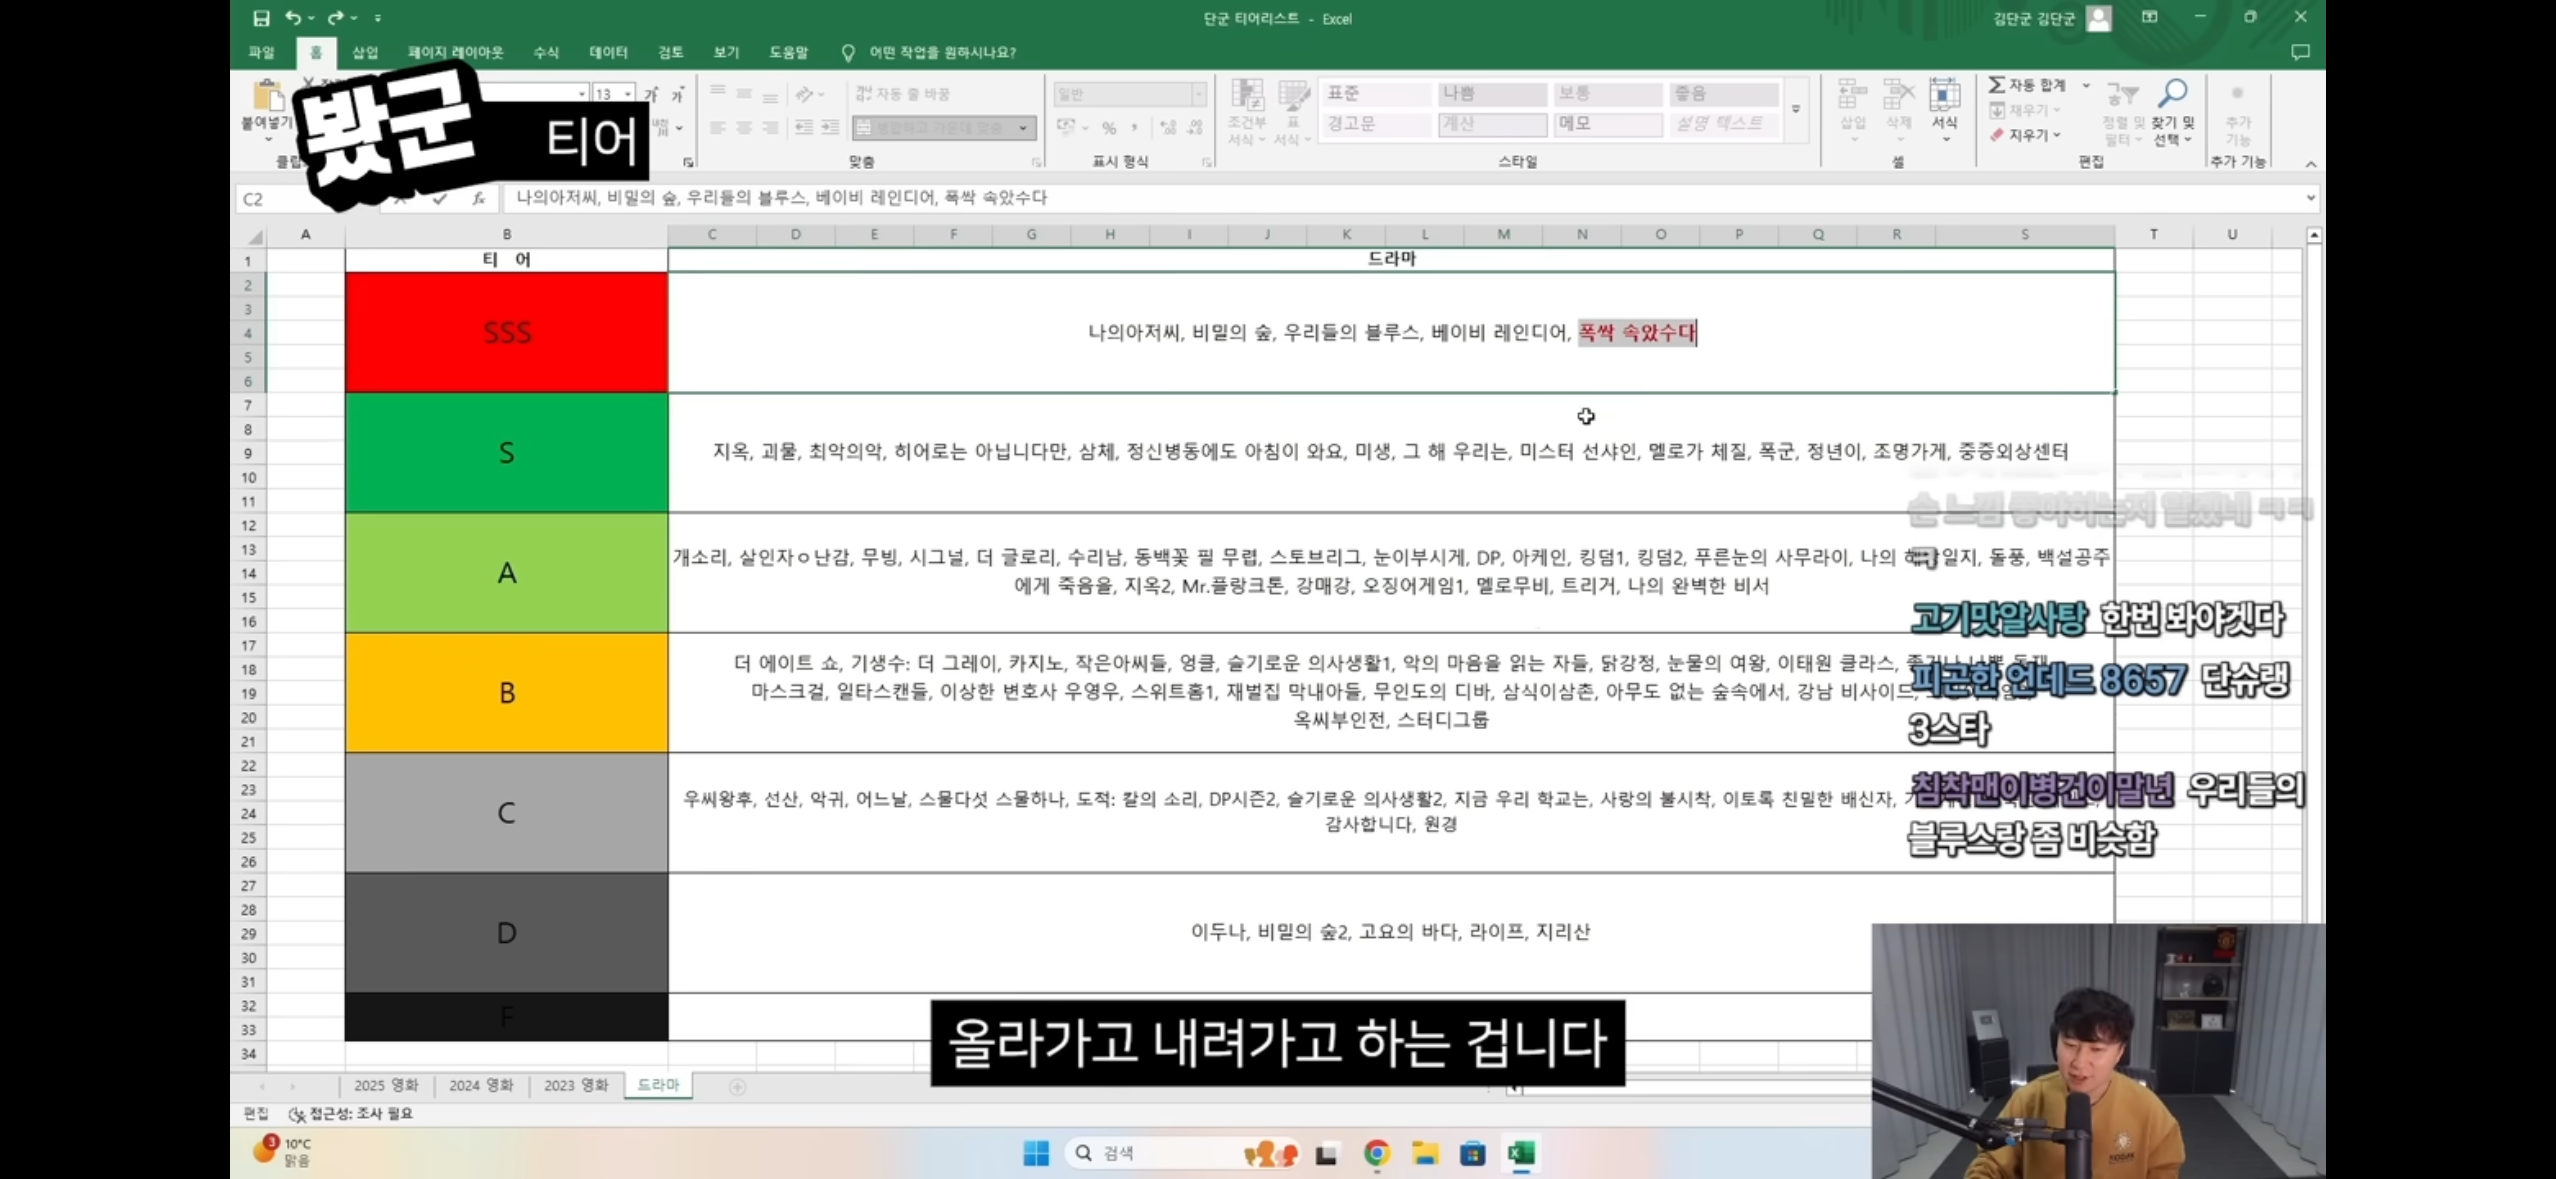The width and height of the screenshot is (2556, 1179).
Task: Click the 정렬 및 필터 sort filter icon
Action: (x=2123, y=95)
